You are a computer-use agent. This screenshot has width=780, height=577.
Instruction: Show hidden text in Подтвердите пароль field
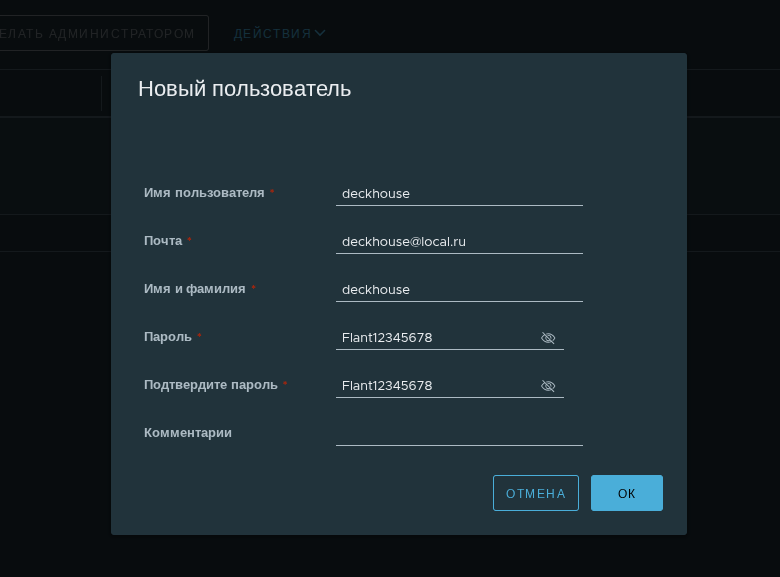tap(548, 386)
